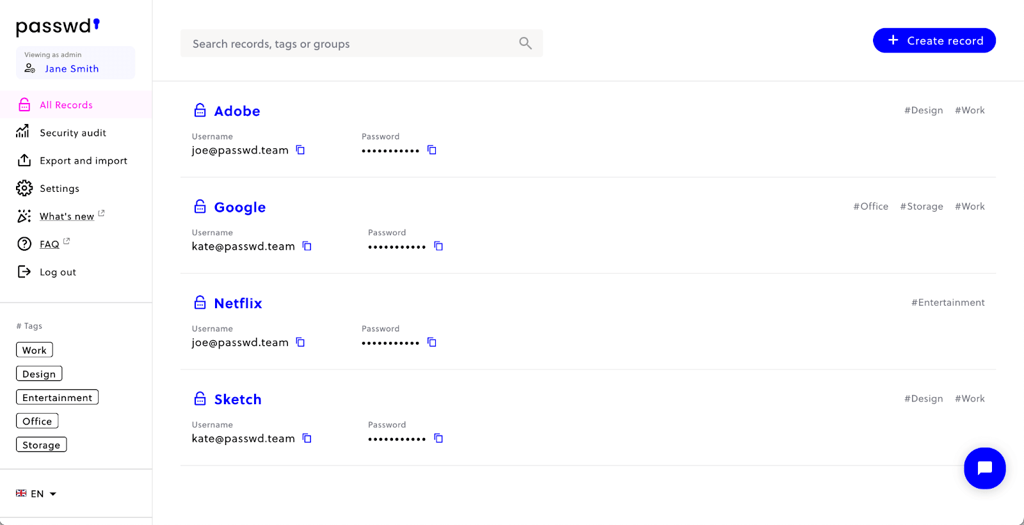The width and height of the screenshot is (1024, 525).
Task: Click #Work tag on Sketch record
Action: 970,398
